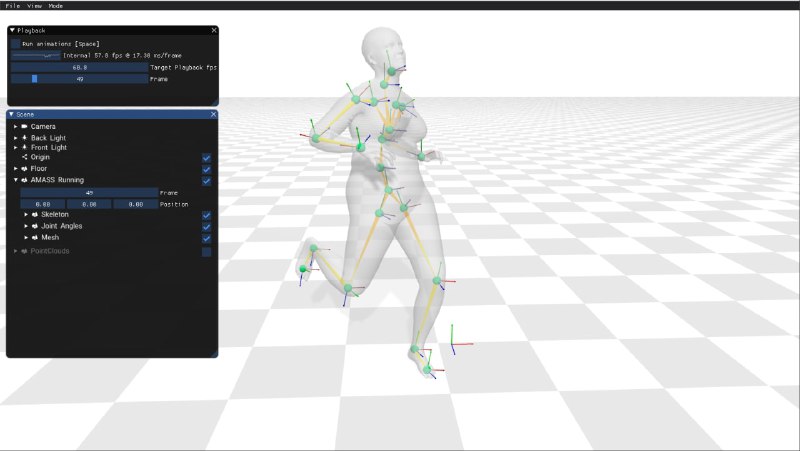Collapse the Playback panel triangle
Screen dimensions: 800x451
click(x=12, y=31)
